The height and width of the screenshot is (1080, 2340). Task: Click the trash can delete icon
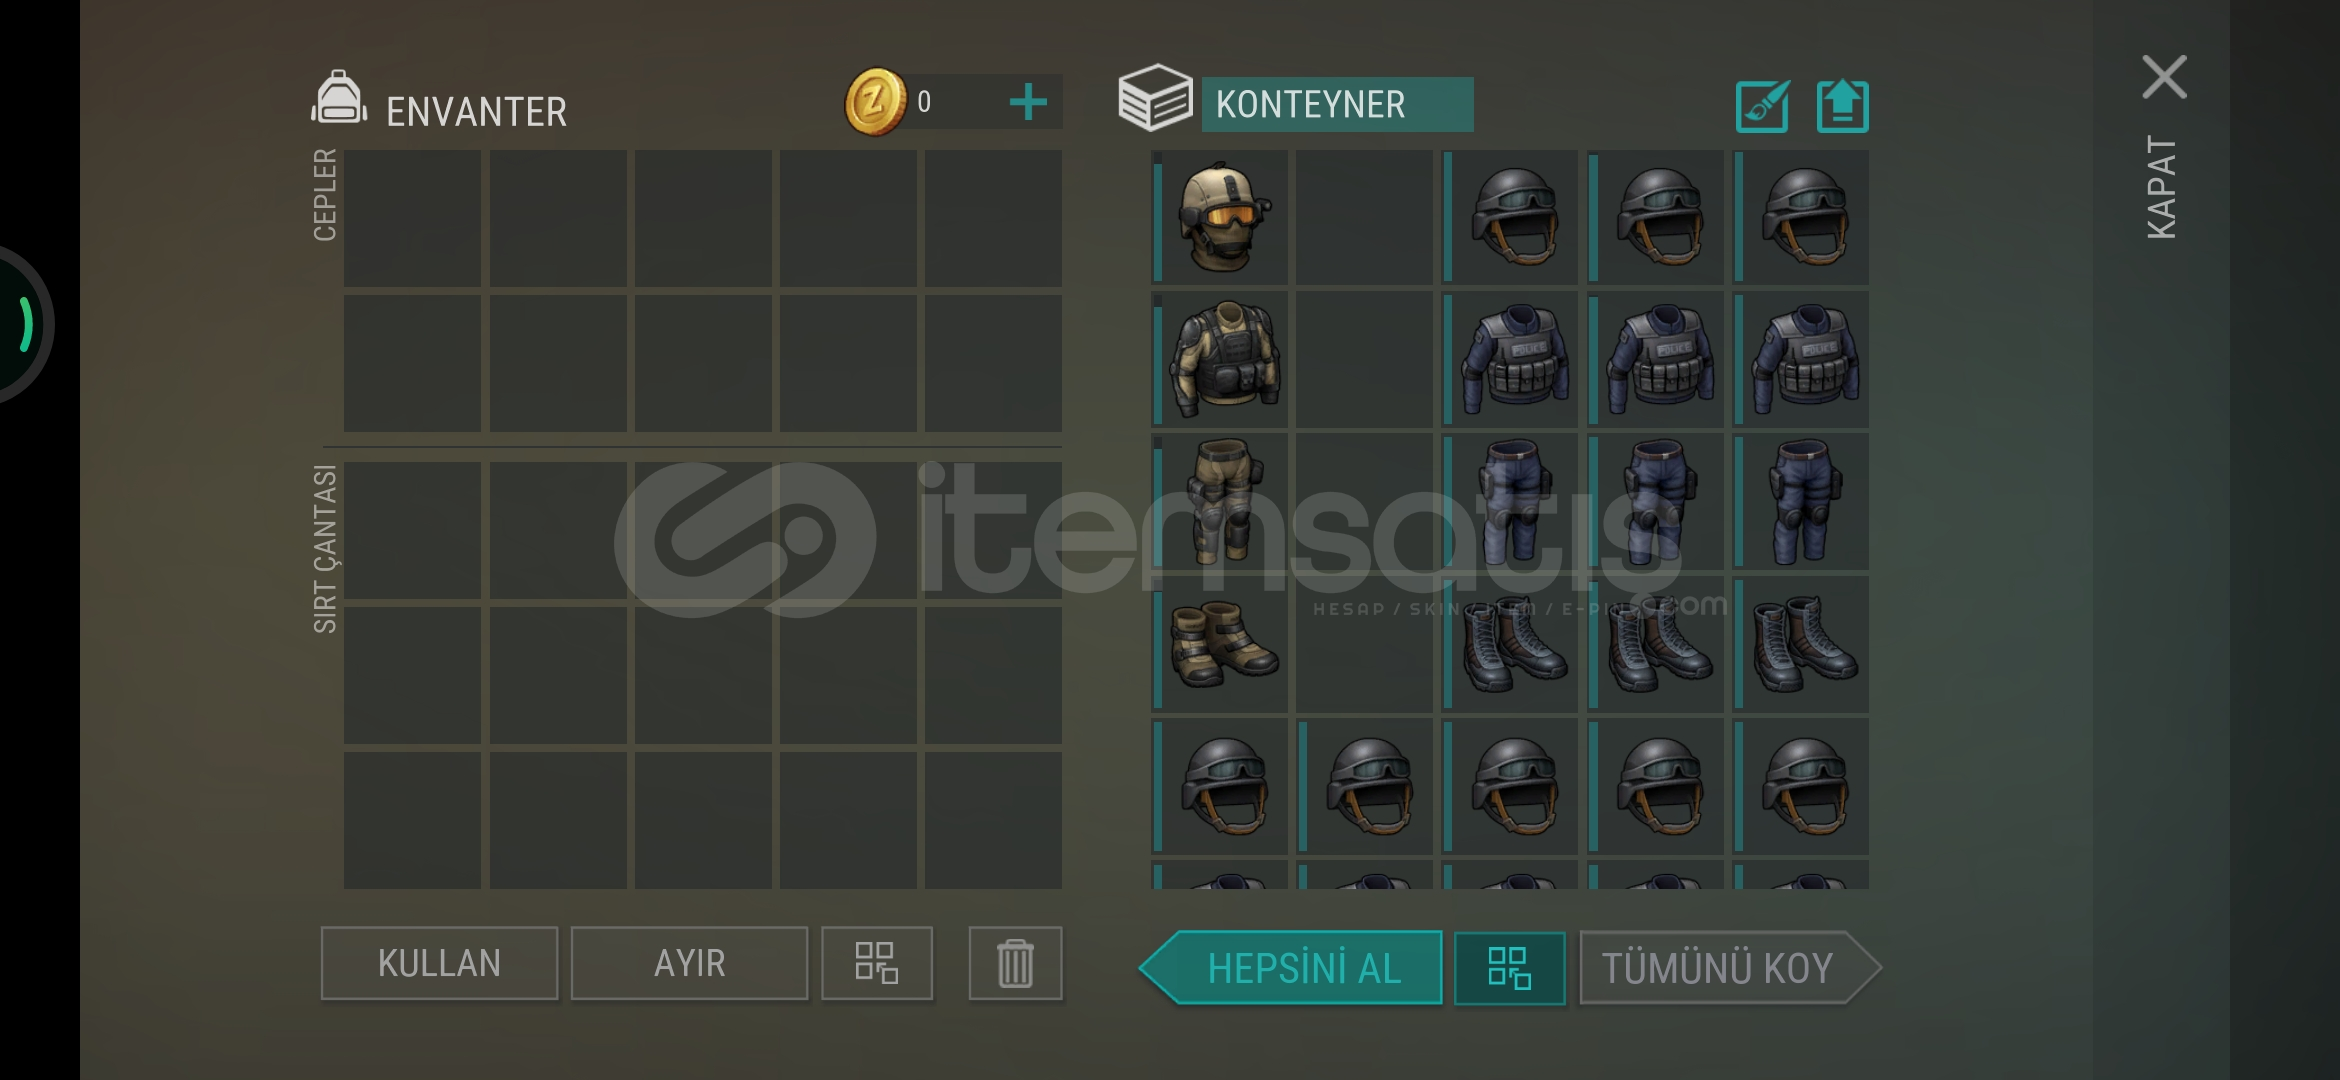(x=1015, y=963)
